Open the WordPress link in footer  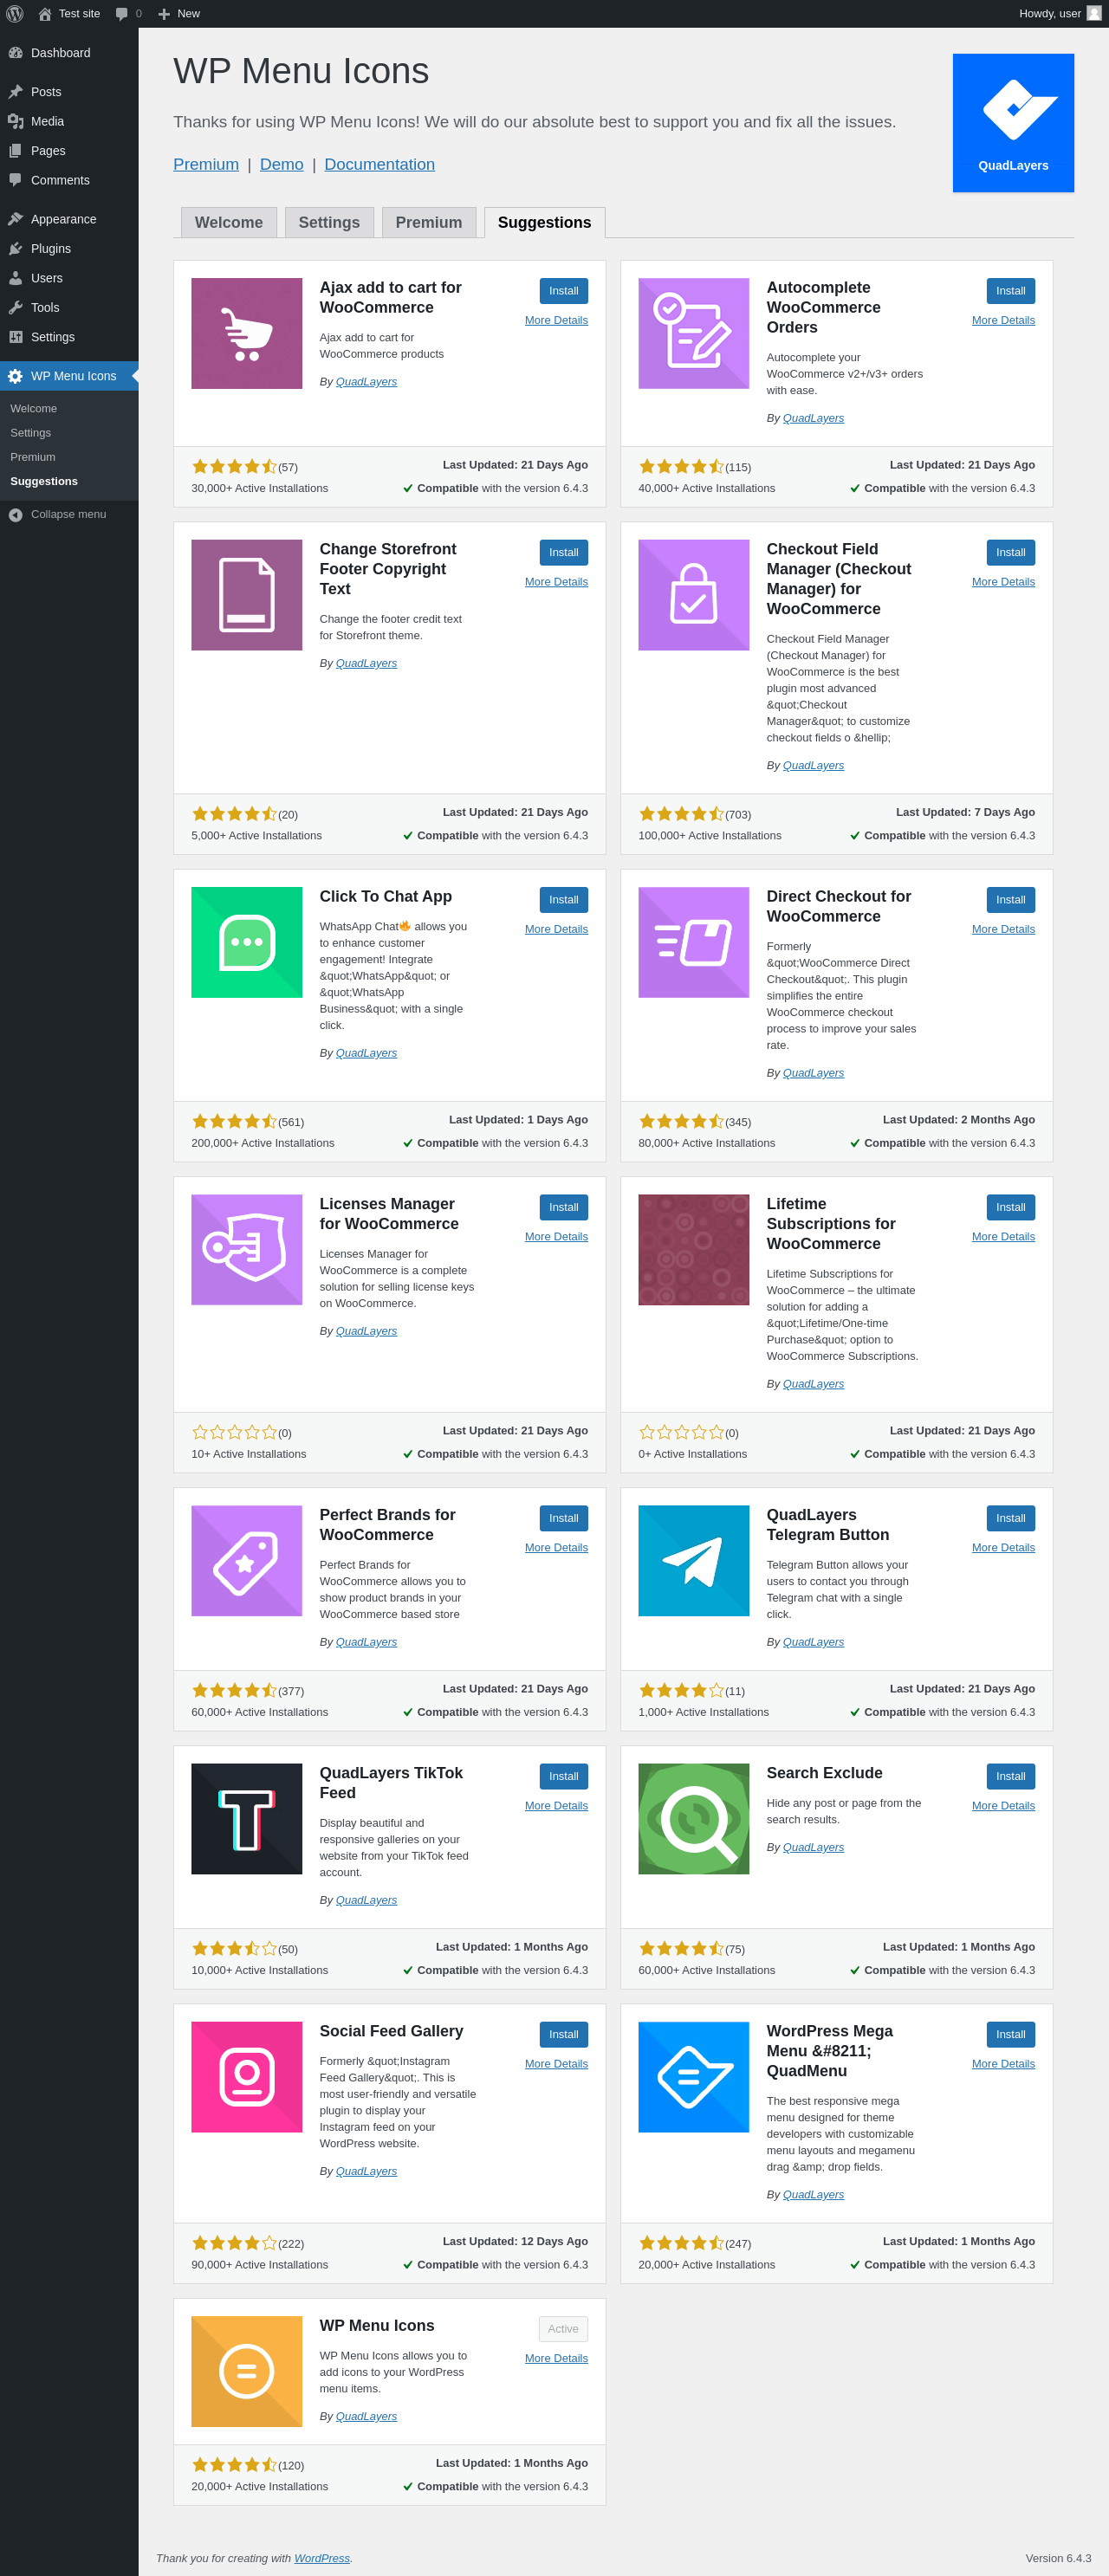pos(322,2558)
